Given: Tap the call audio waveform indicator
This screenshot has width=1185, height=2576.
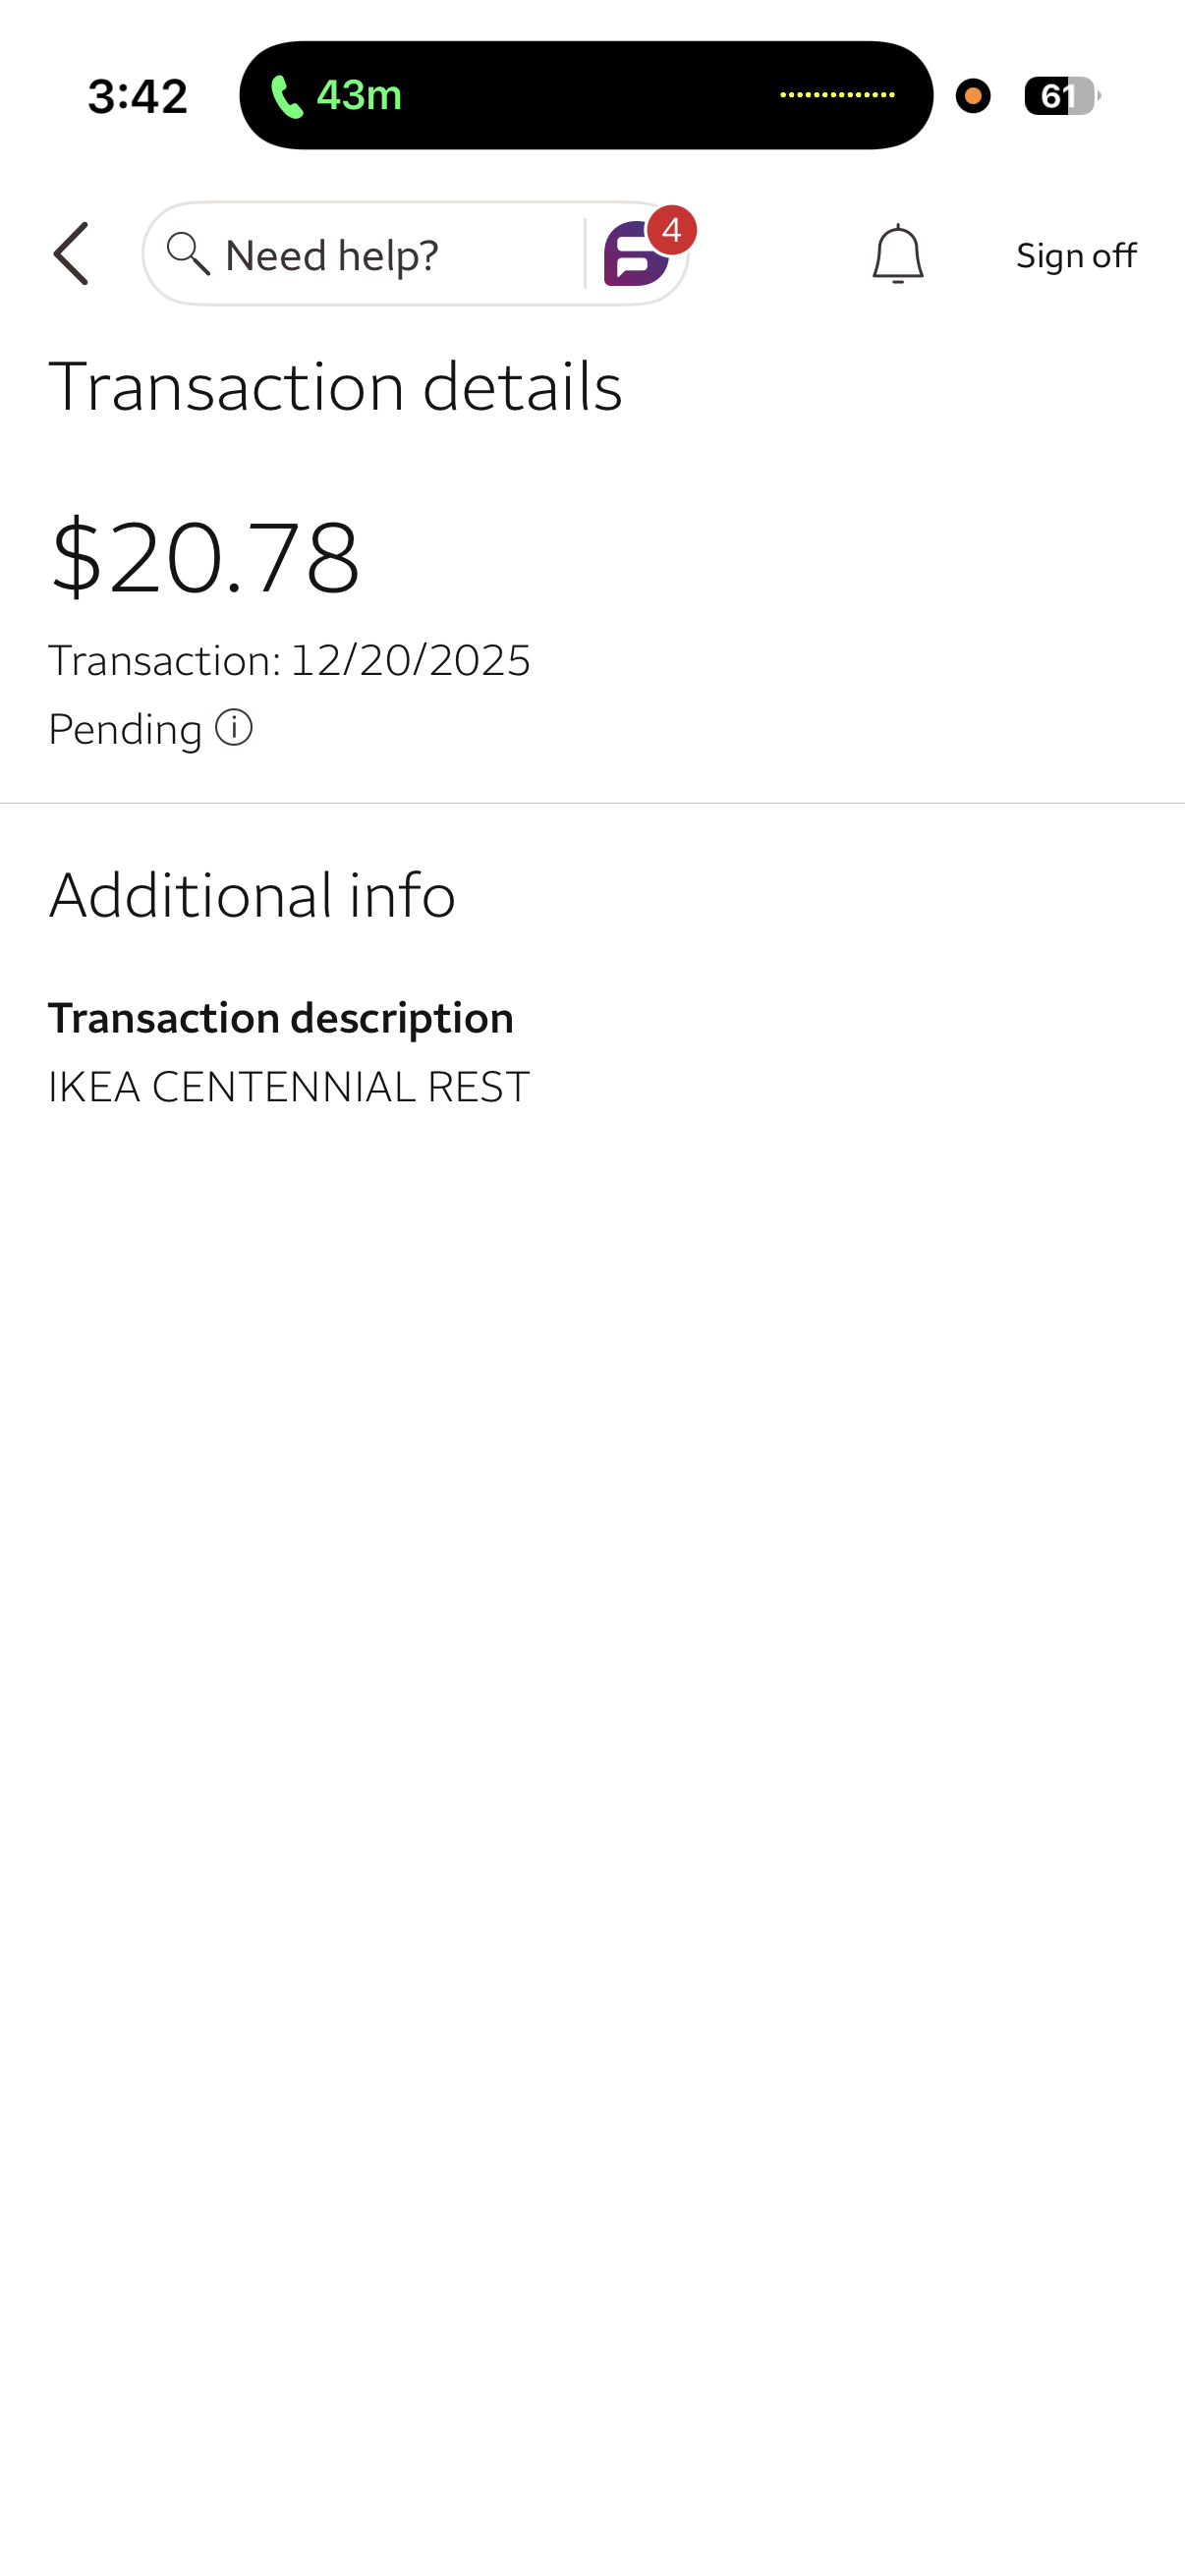Looking at the screenshot, I should 837,95.
